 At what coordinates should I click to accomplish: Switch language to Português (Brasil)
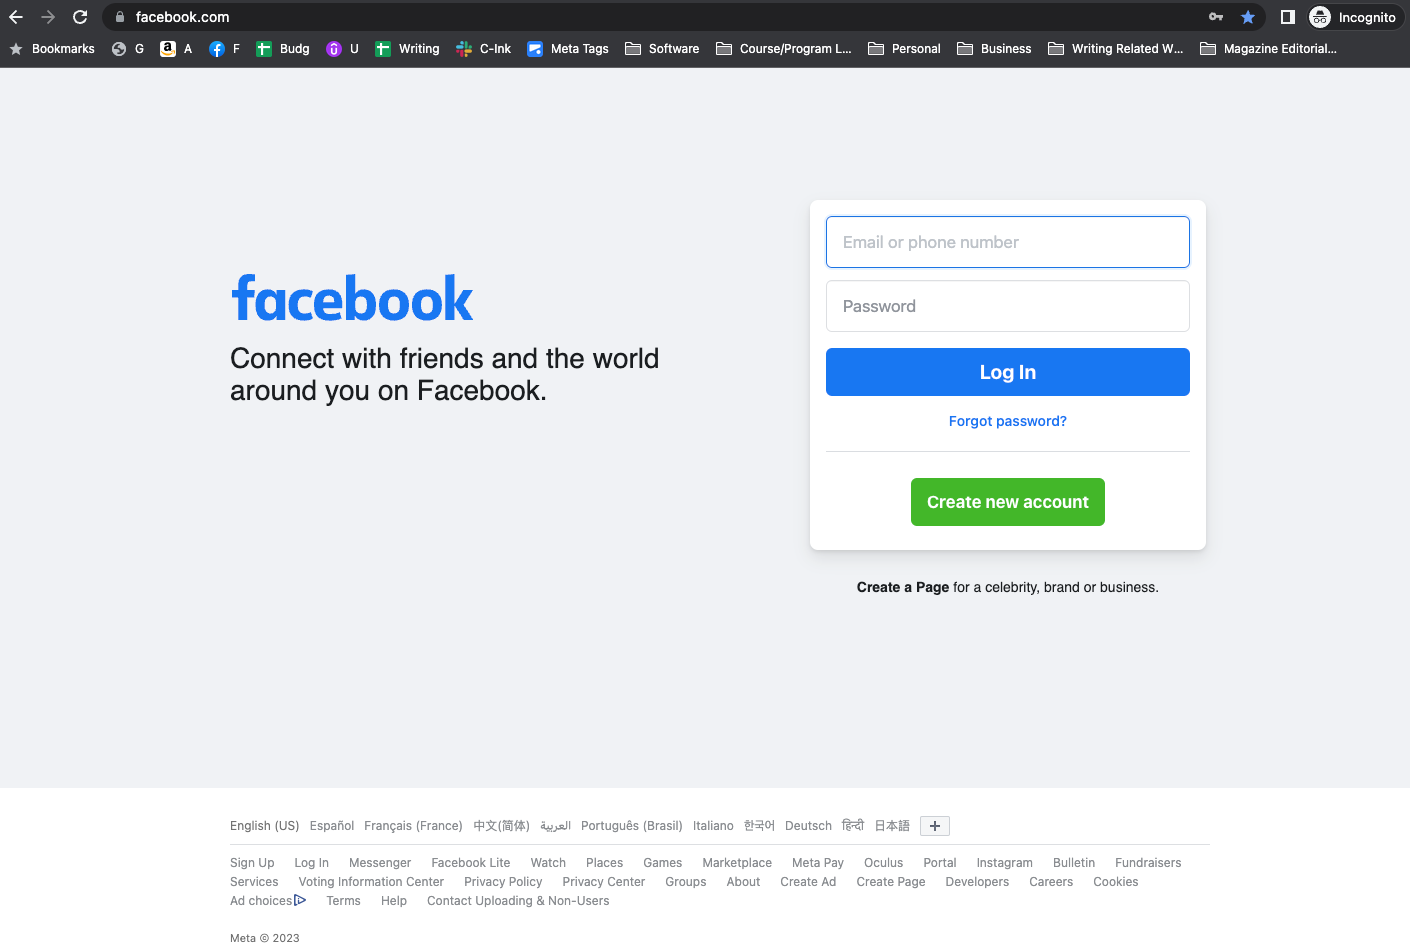[632, 826]
